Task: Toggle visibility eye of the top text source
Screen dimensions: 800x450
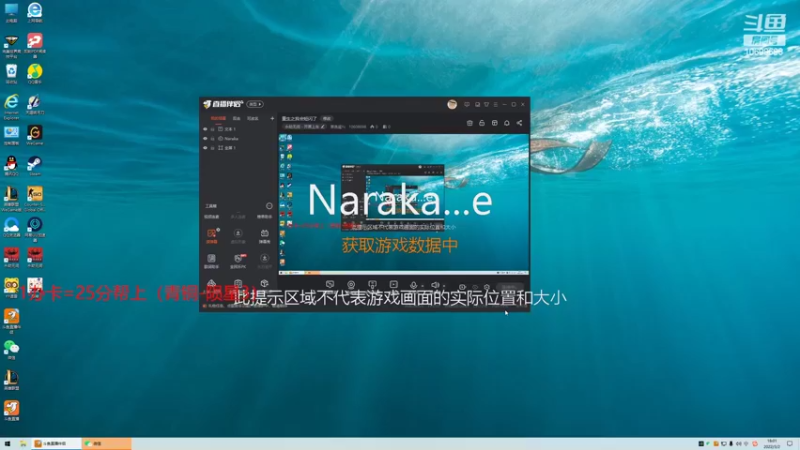Action: click(x=206, y=129)
